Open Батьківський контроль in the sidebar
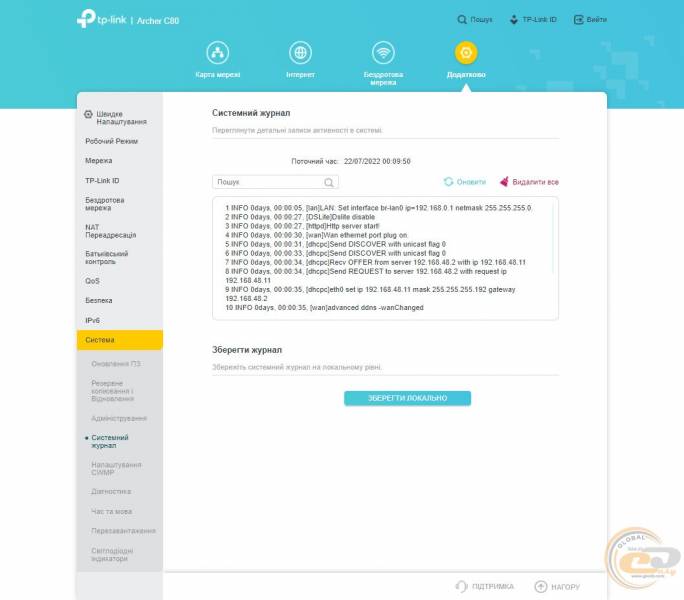The height and width of the screenshot is (600, 684). coord(106,258)
